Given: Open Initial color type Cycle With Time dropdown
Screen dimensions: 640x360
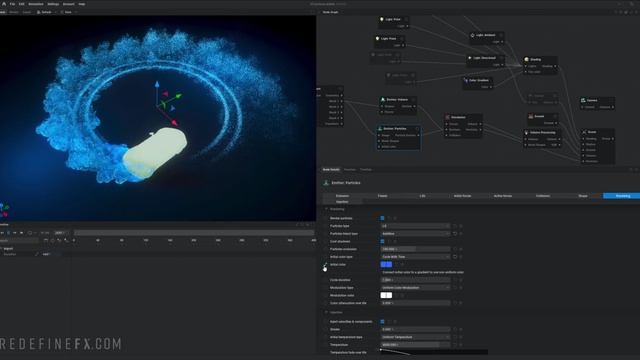Looking at the screenshot, I should (415, 257).
